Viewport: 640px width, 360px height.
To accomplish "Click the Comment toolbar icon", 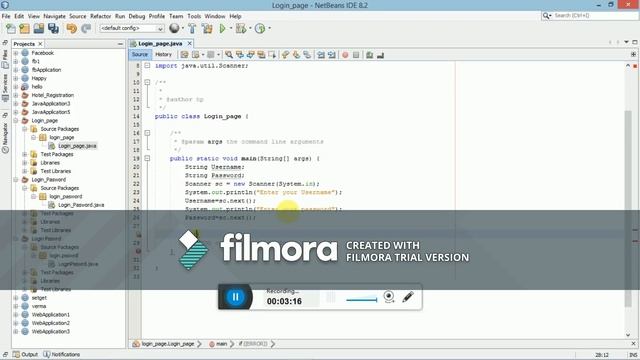I will click(x=369, y=55).
